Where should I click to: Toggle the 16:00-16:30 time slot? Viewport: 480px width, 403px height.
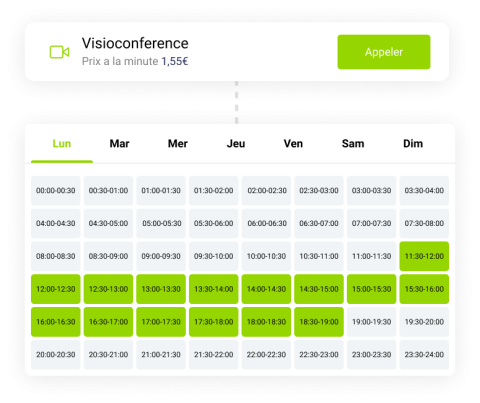pos(56,322)
